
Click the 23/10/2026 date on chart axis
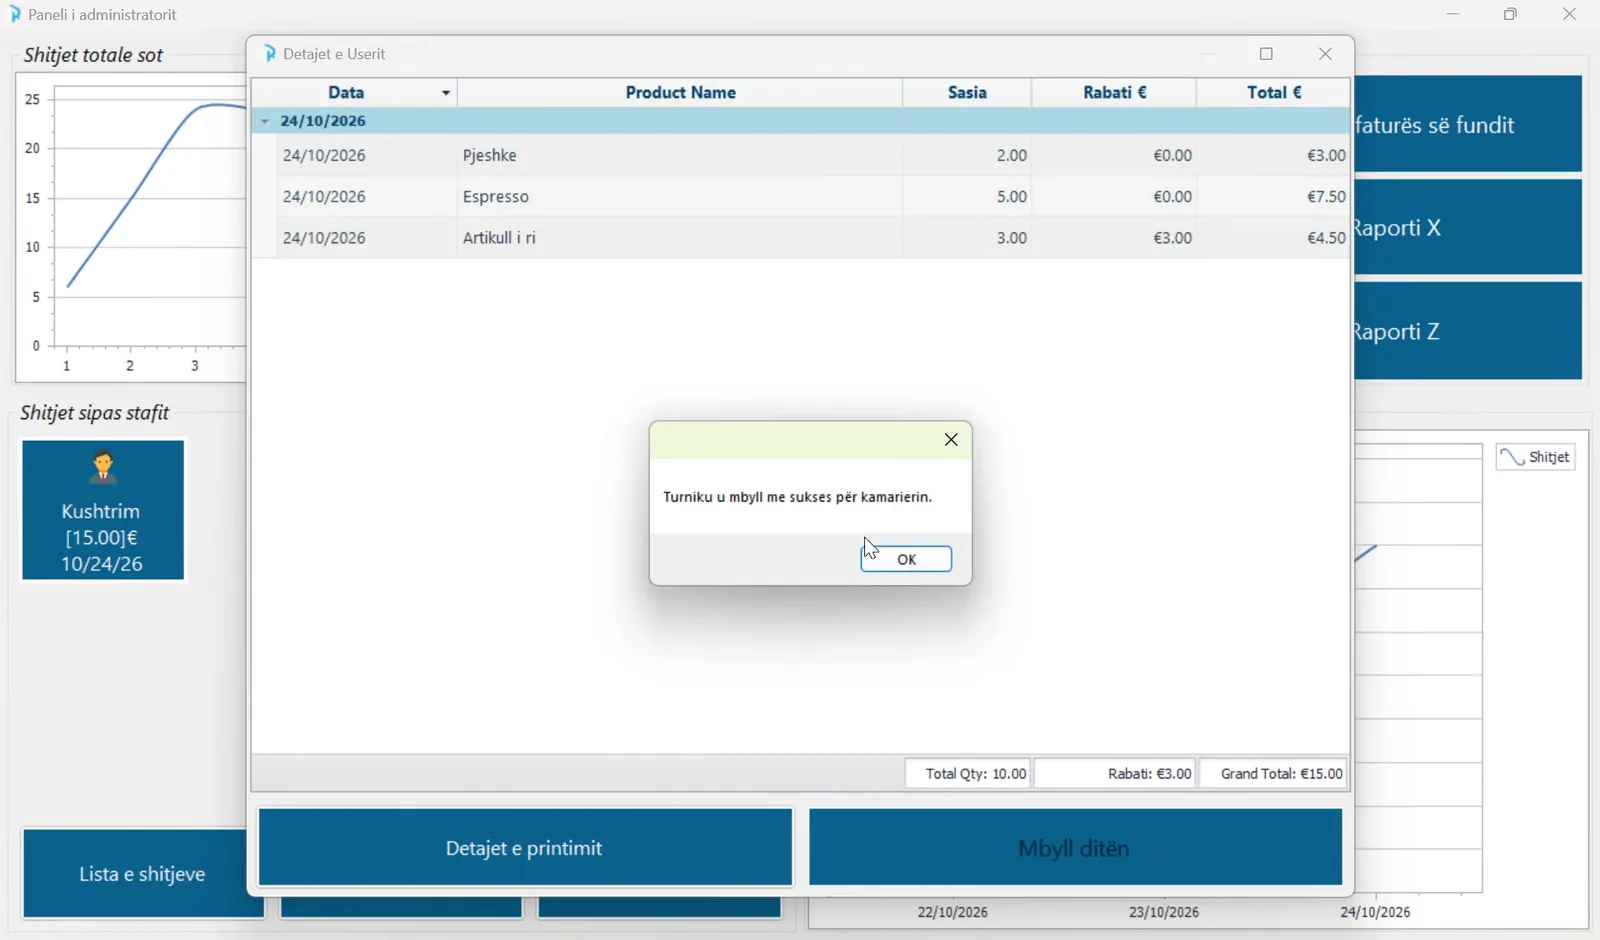pyautogui.click(x=1164, y=912)
